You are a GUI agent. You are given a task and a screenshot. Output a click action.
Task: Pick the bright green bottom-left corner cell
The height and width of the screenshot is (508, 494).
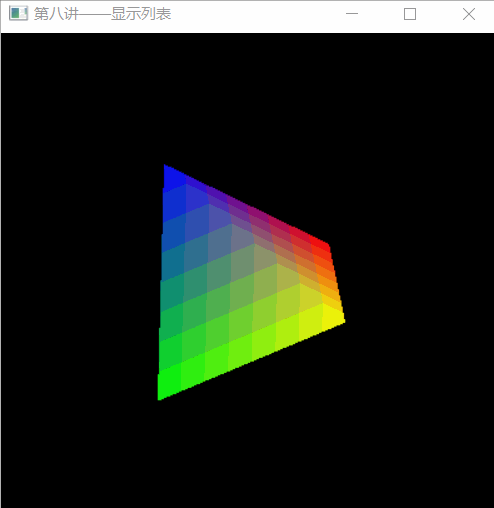point(169,383)
